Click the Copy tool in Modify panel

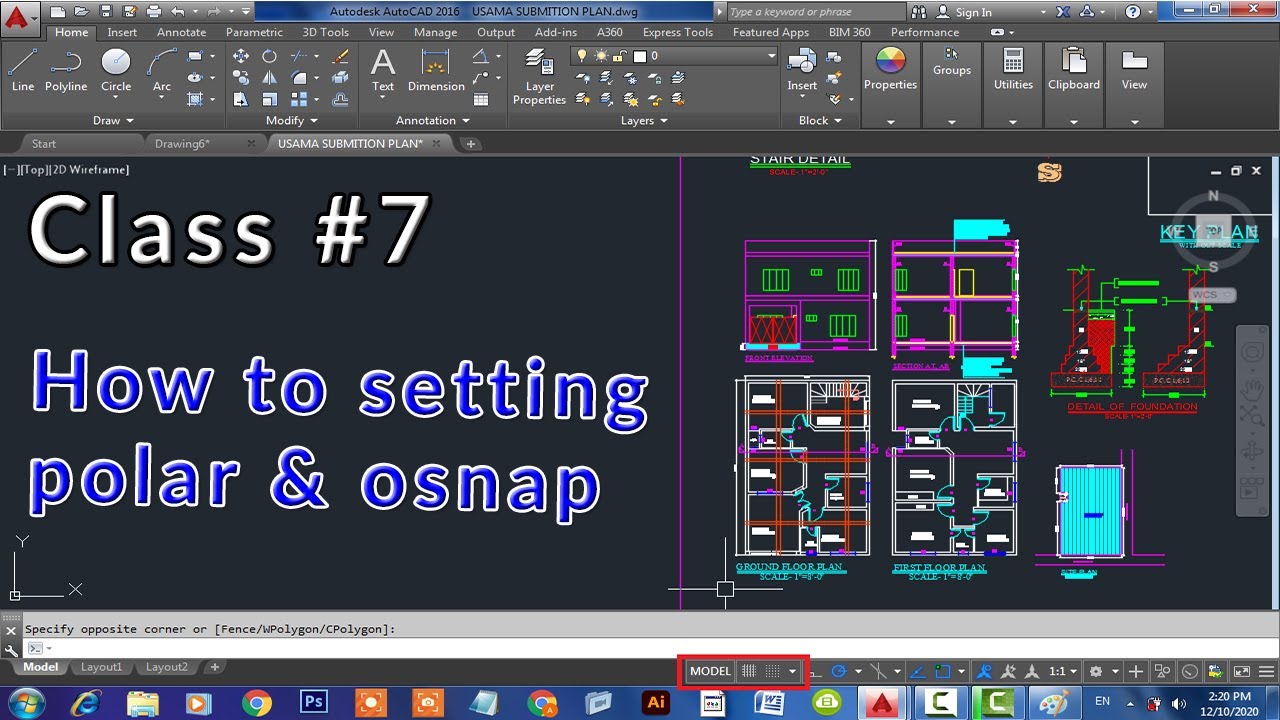[x=241, y=77]
